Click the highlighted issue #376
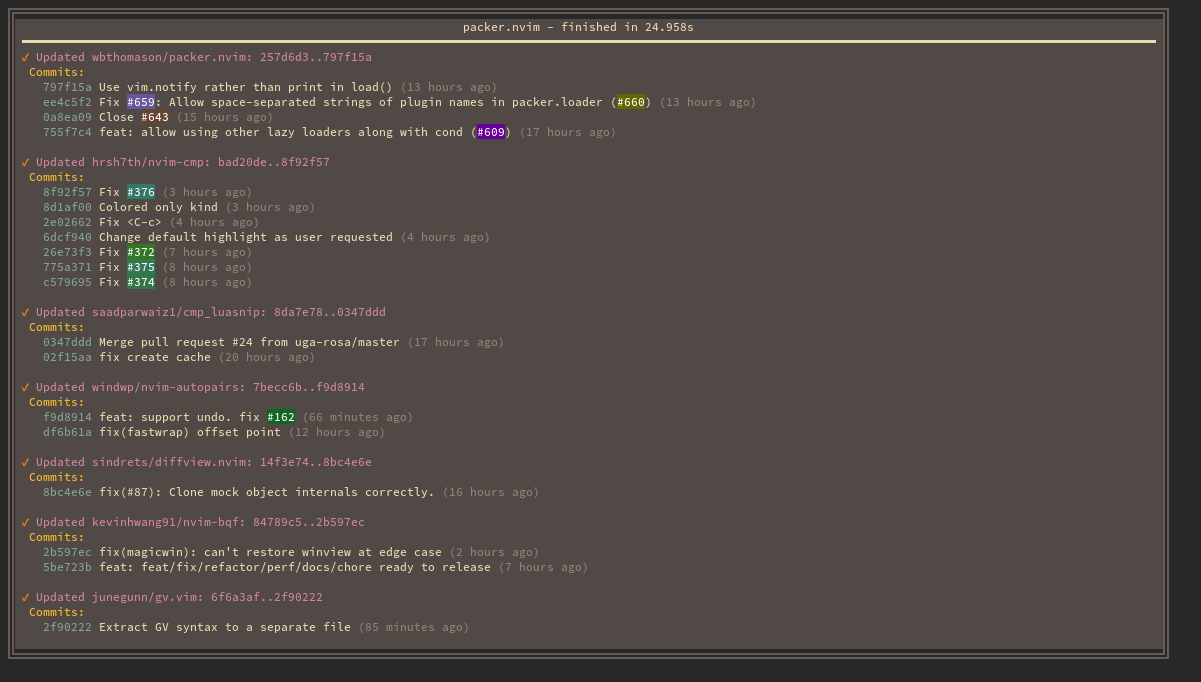Image resolution: width=1201 pixels, height=682 pixels. pyautogui.click(x=141, y=192)
